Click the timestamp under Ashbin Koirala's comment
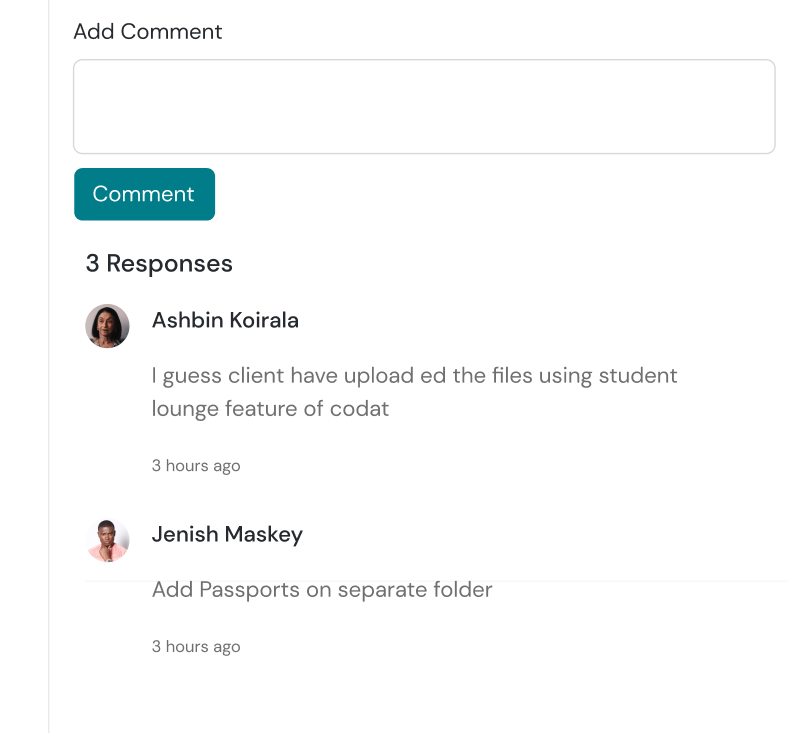Image resolution: width=791 pixels, height=733 pixels. pyautogui.click(x=196, y=466)
